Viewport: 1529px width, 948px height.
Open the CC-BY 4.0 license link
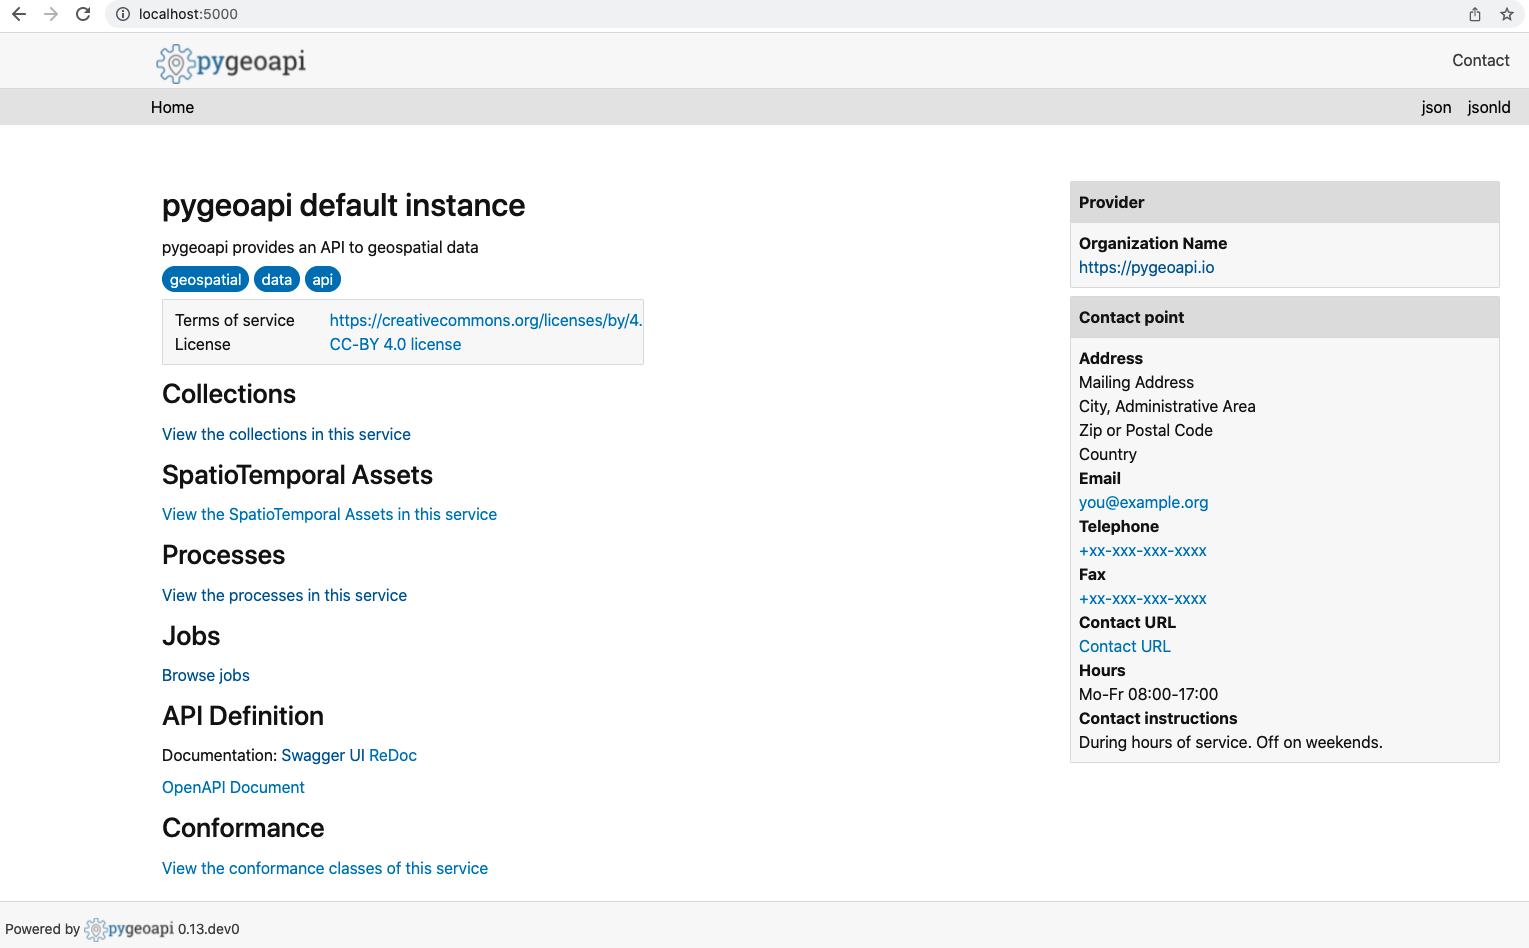click(395, 344)
